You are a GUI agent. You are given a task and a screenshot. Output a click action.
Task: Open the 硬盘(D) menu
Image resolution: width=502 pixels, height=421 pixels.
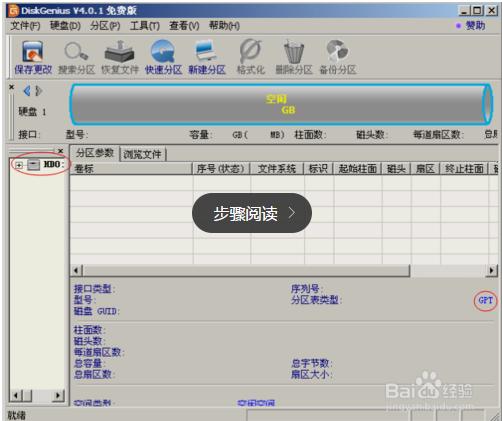(x=65, y=26)
